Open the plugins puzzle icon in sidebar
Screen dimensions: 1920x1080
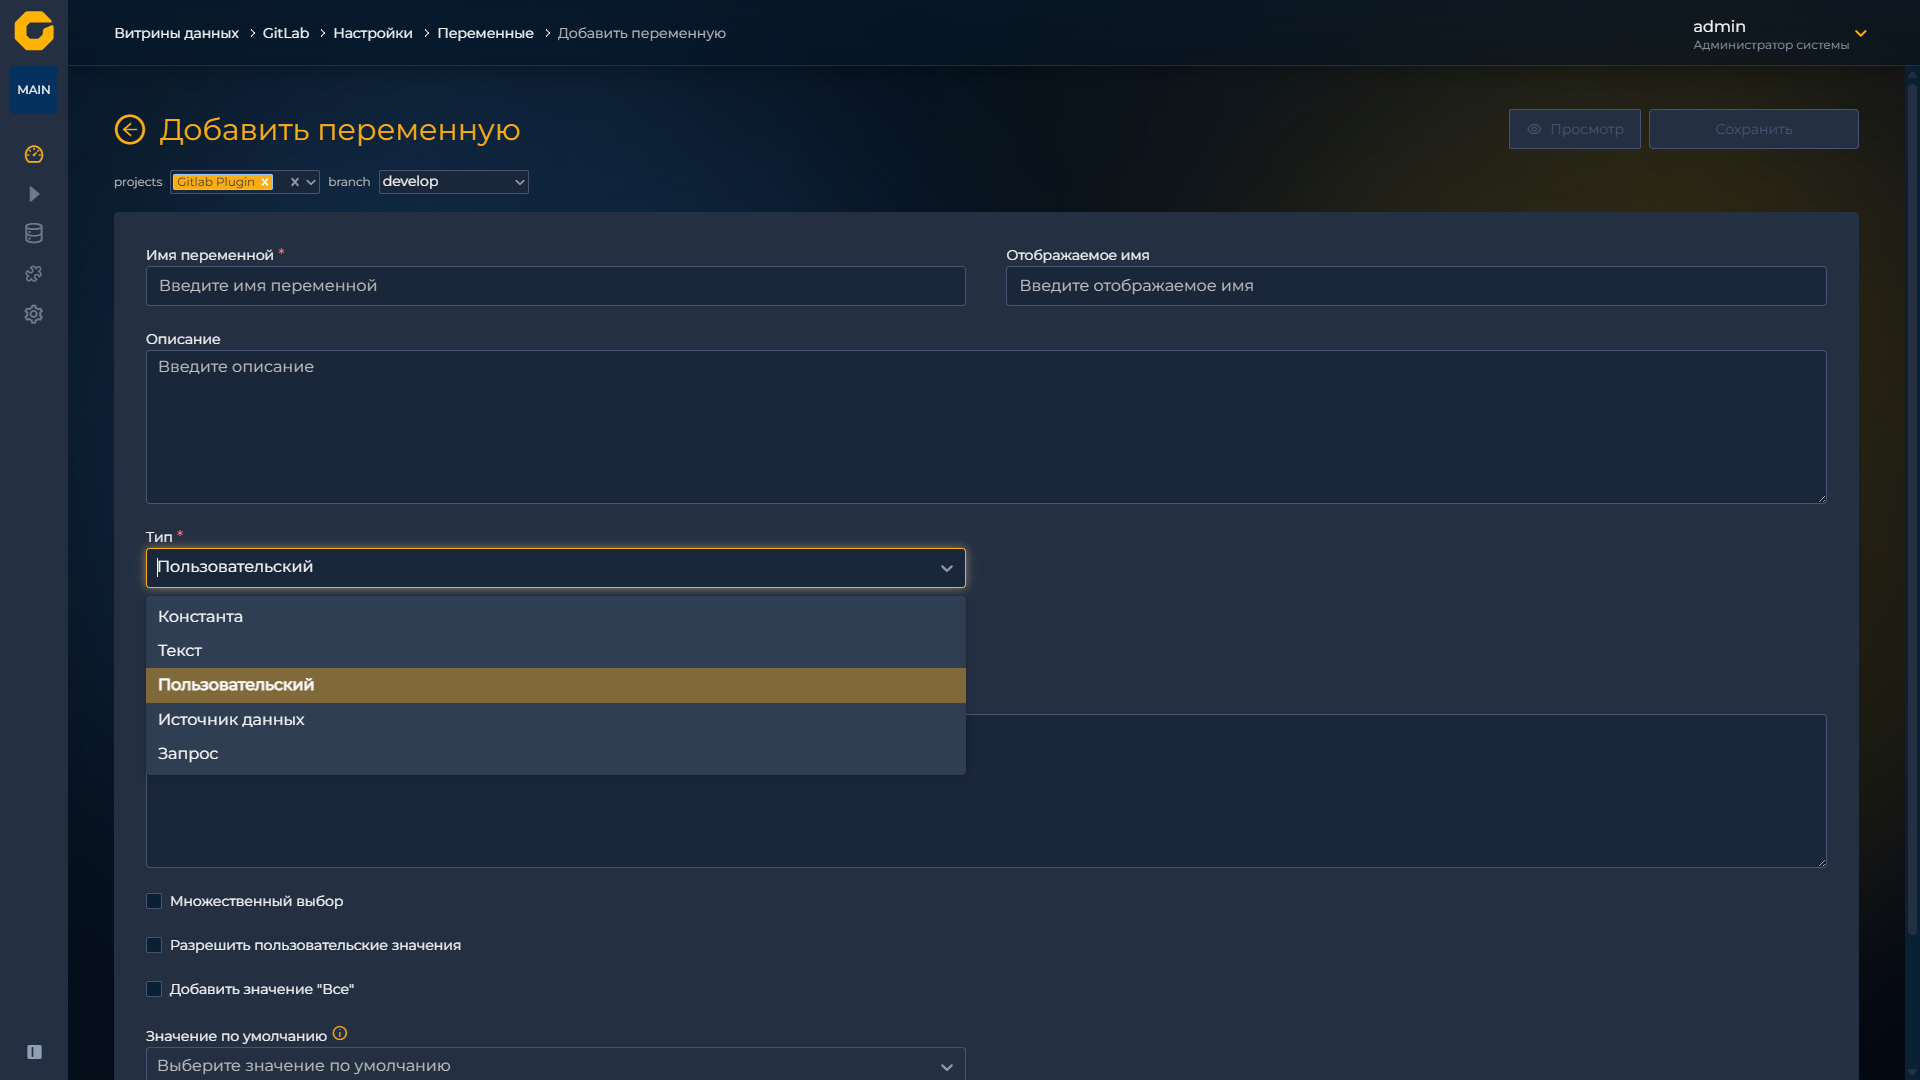click(x=34, y=274)
